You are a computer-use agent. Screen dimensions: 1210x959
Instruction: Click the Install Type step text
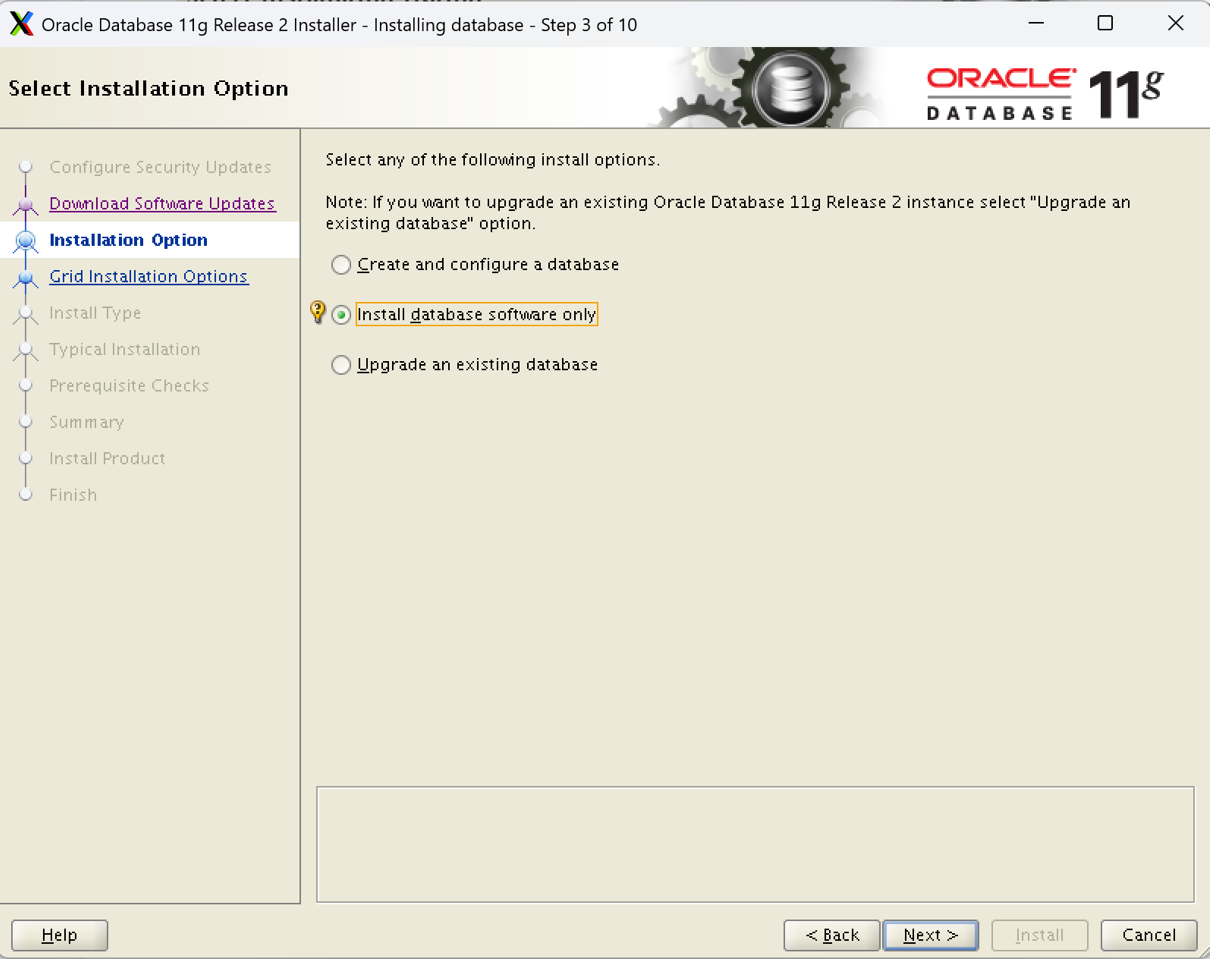95,313
